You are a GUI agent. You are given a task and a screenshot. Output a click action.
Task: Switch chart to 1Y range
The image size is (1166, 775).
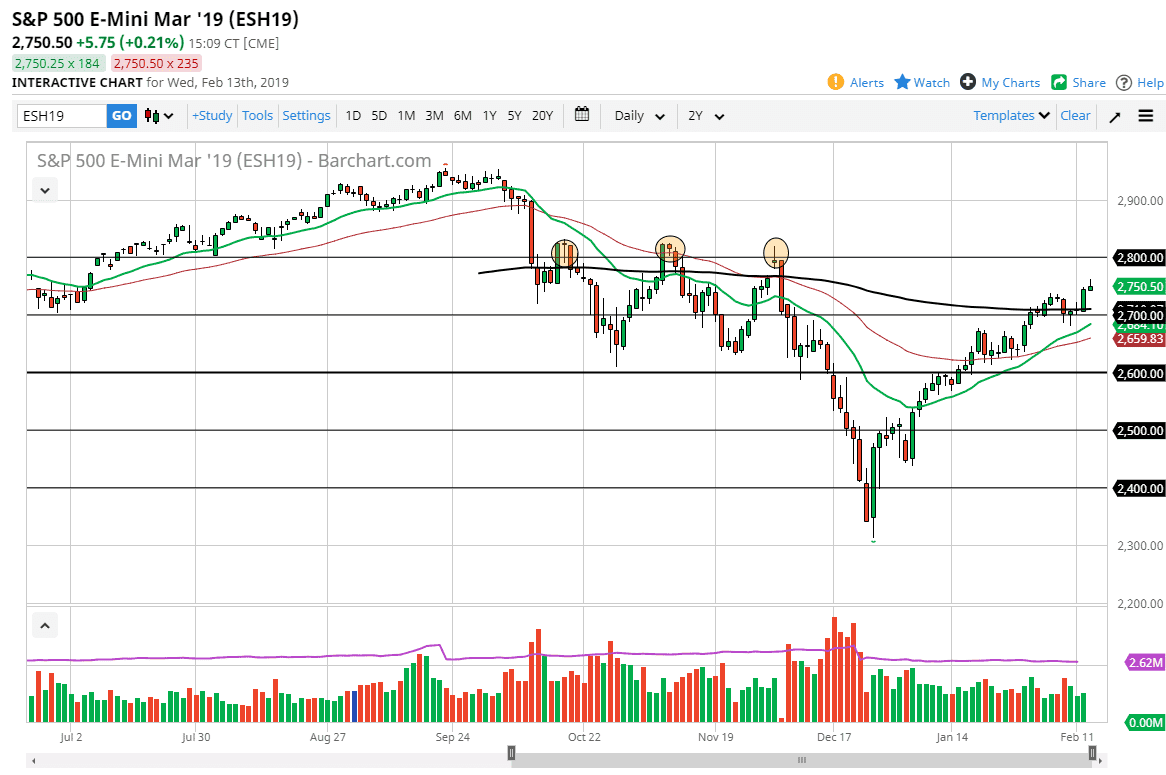click(489, 115)
